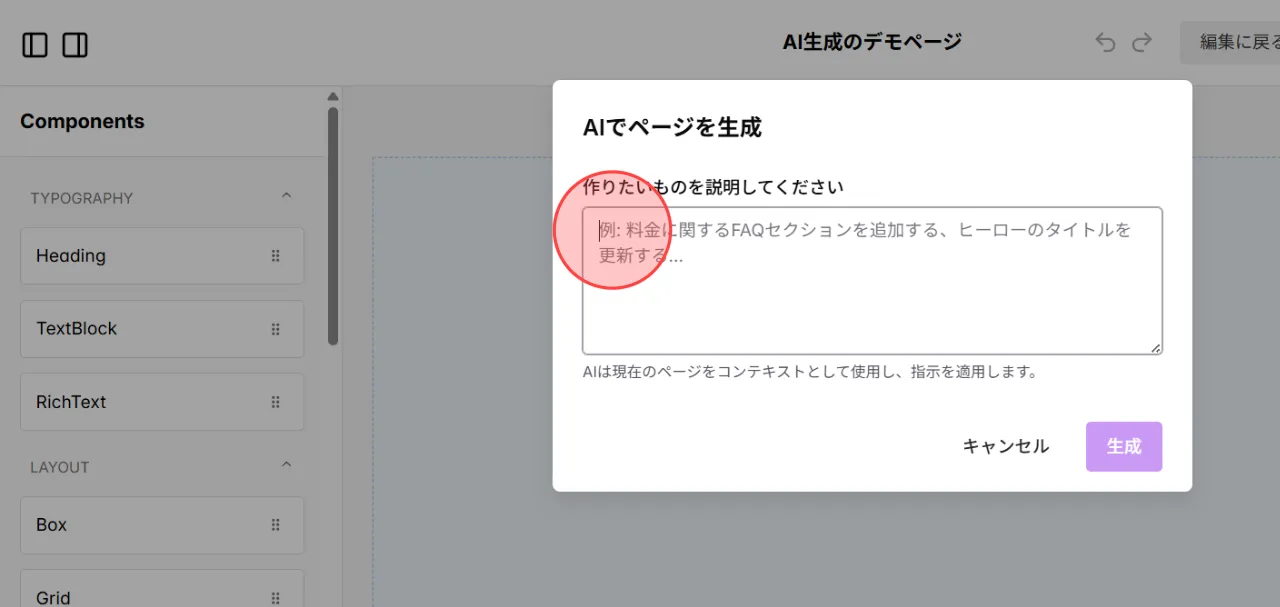The image size is (1280, 607).
Task: Click the drag handle on RichText
Action: (276, 402)
